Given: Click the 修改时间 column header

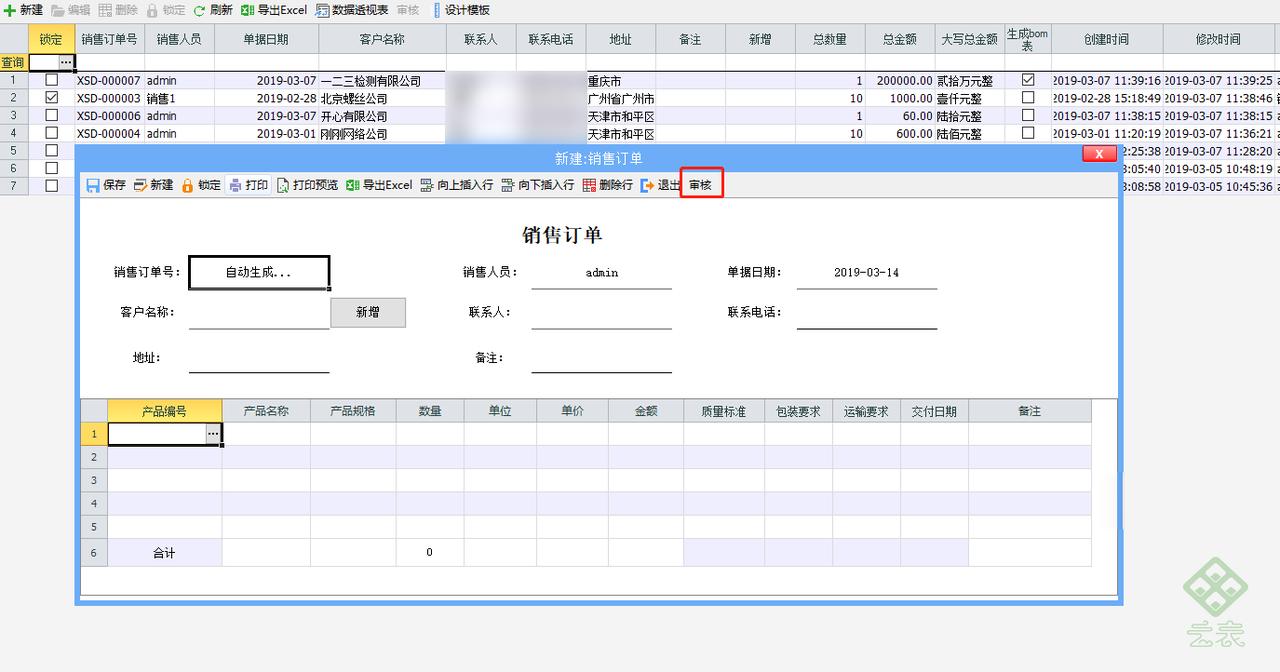Looking at the screenshot, I should (1218, 39).
